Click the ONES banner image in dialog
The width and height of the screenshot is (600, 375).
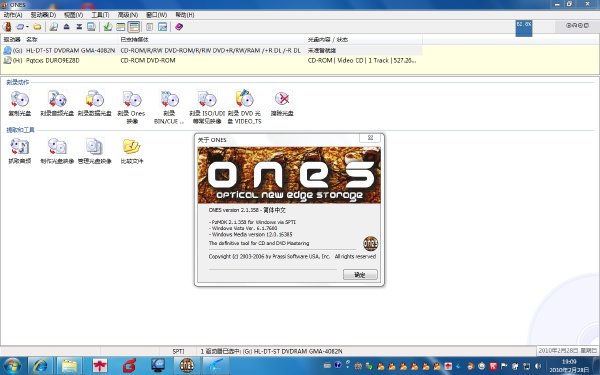[x=289, y=175]
